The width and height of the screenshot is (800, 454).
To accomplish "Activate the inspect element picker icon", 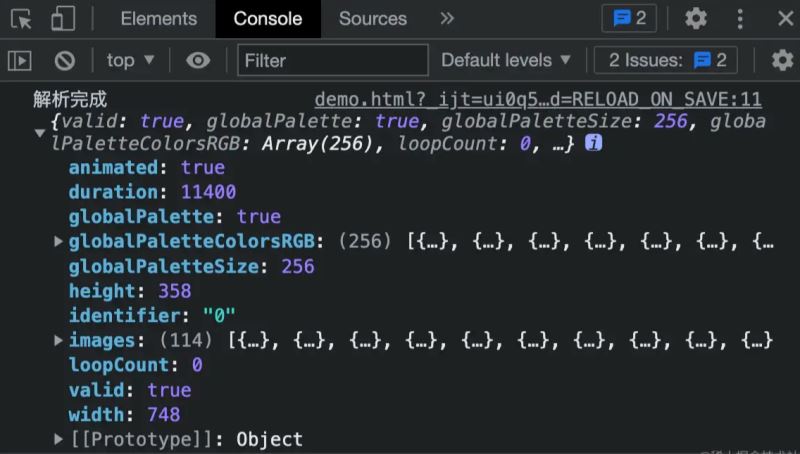I will (22, 19).
